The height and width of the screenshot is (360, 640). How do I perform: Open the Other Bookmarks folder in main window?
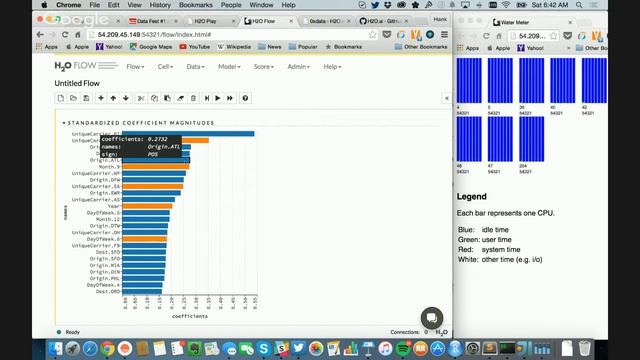[421, 47]
